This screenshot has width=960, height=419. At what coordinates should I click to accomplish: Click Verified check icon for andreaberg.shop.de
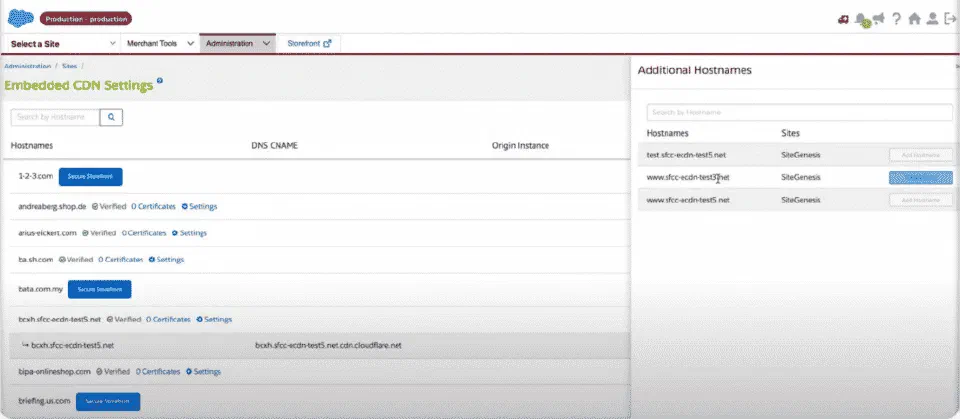coord(95,206)
